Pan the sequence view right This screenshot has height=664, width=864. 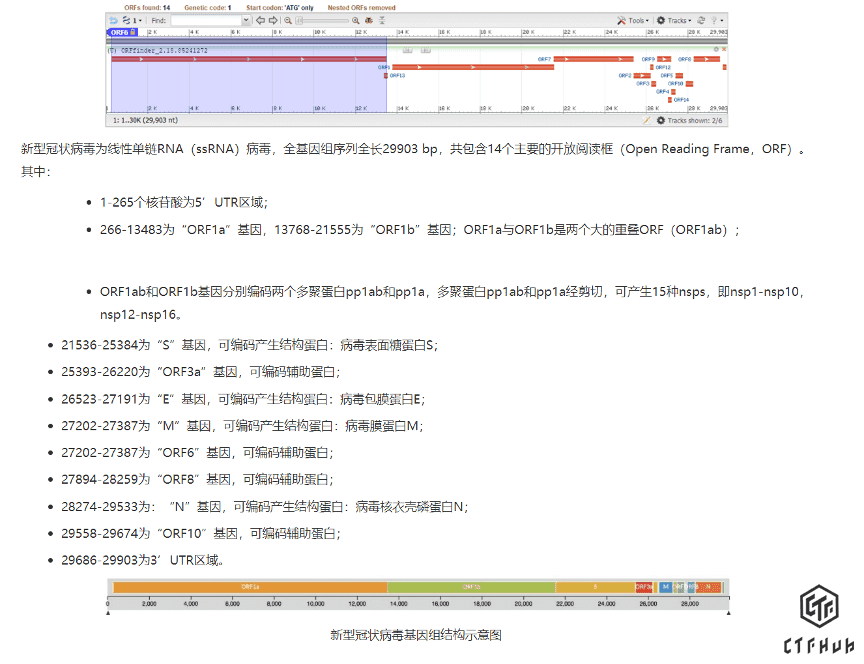click(x=273, y=20)
